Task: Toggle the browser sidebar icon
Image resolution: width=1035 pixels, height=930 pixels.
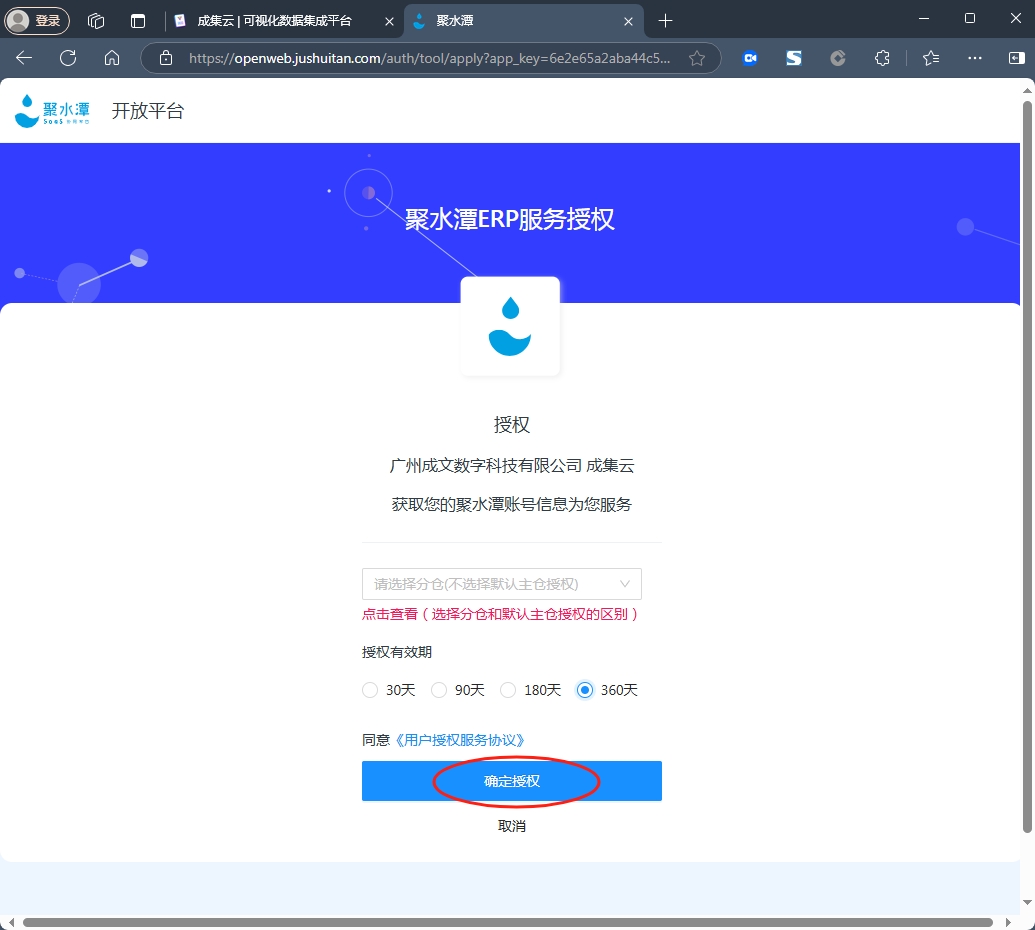Action: pyautogui.click(x=1017, y=58)
